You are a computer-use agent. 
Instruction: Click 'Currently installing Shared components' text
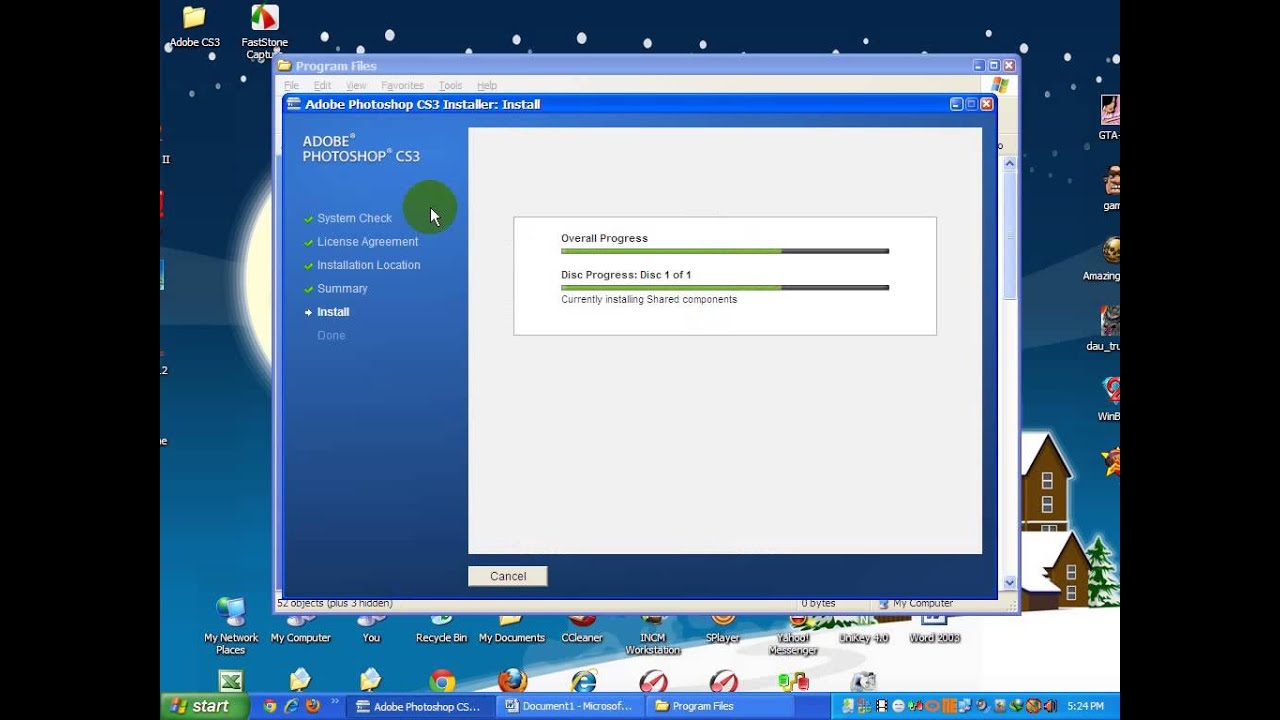[649, 300]
